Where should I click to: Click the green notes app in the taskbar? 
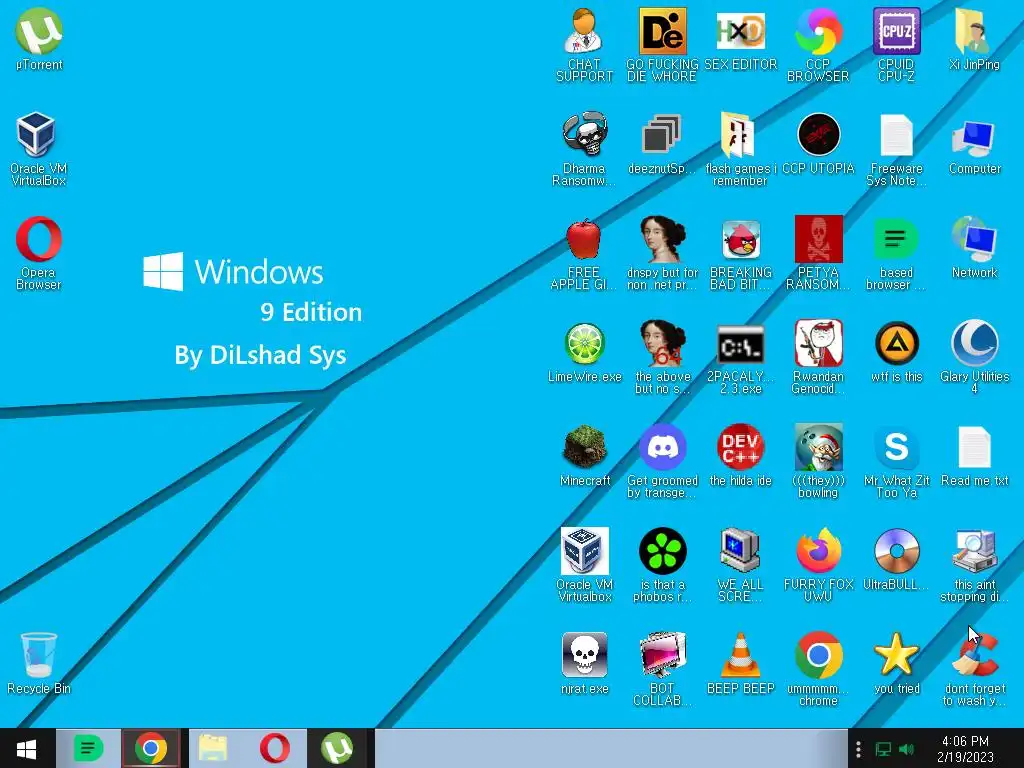(88, 748)
